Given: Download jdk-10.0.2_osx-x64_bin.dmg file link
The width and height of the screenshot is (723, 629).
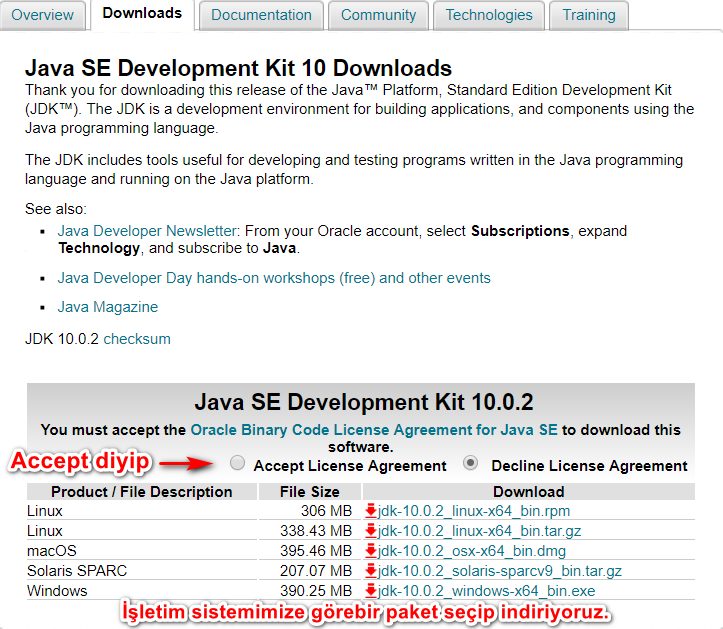Looking at the screenshot, I should 471,551.
